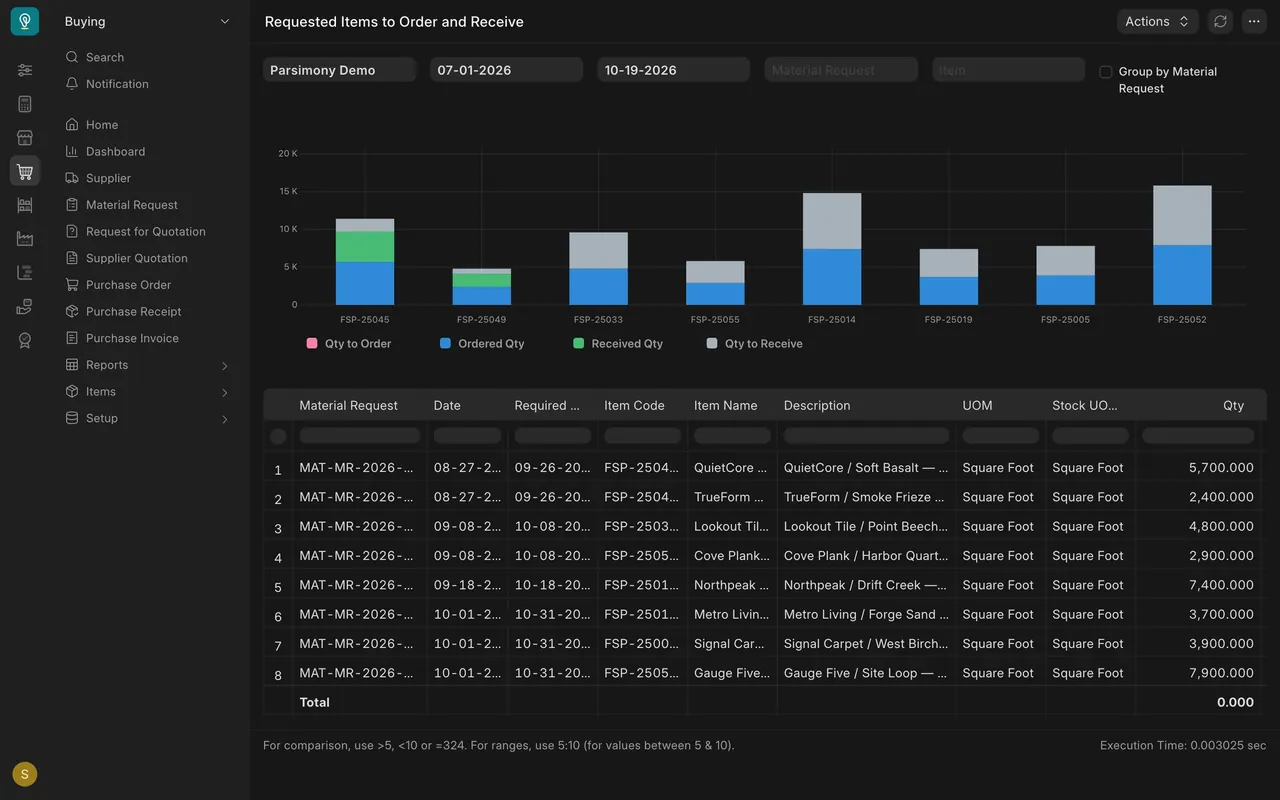Image resolution: width=1280 pixels, height=800 pixels.
Task: Select the Buying cart module icon
Action: pos(25,171)
